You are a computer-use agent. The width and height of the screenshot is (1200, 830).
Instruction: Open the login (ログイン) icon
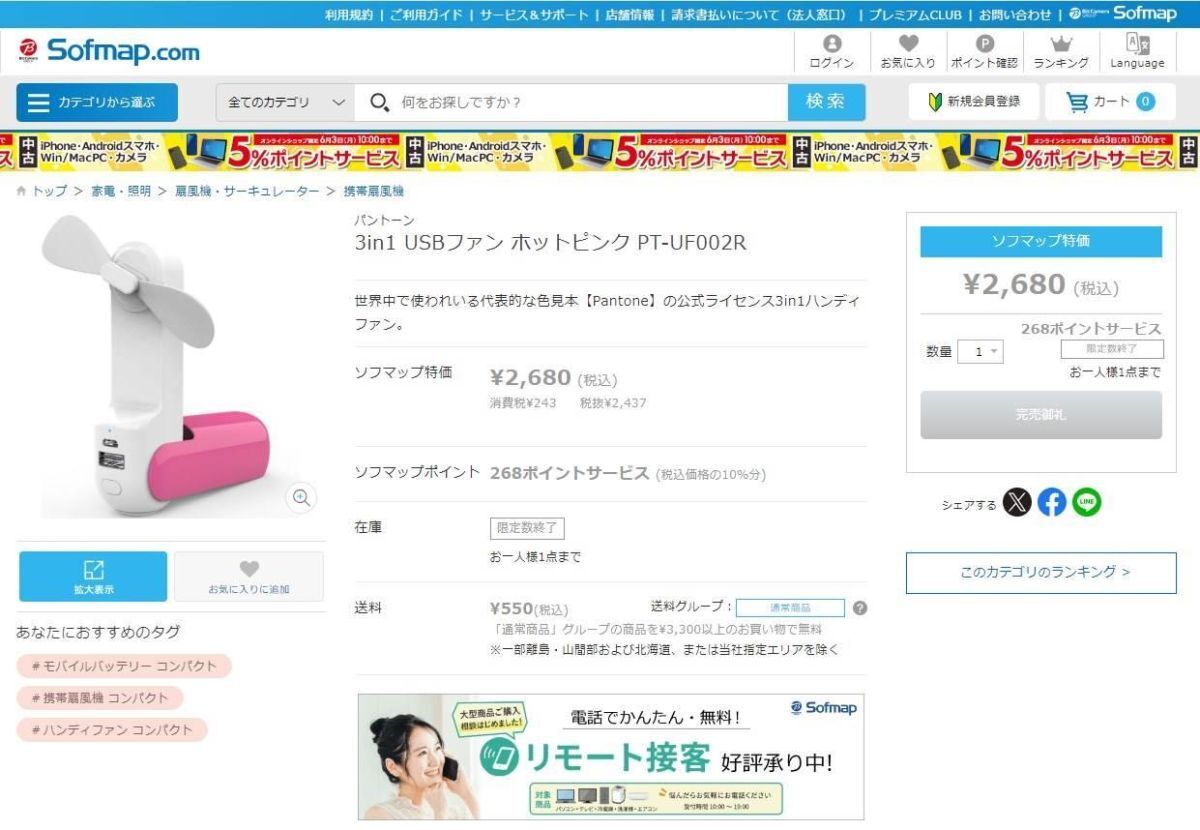(831, 52)
